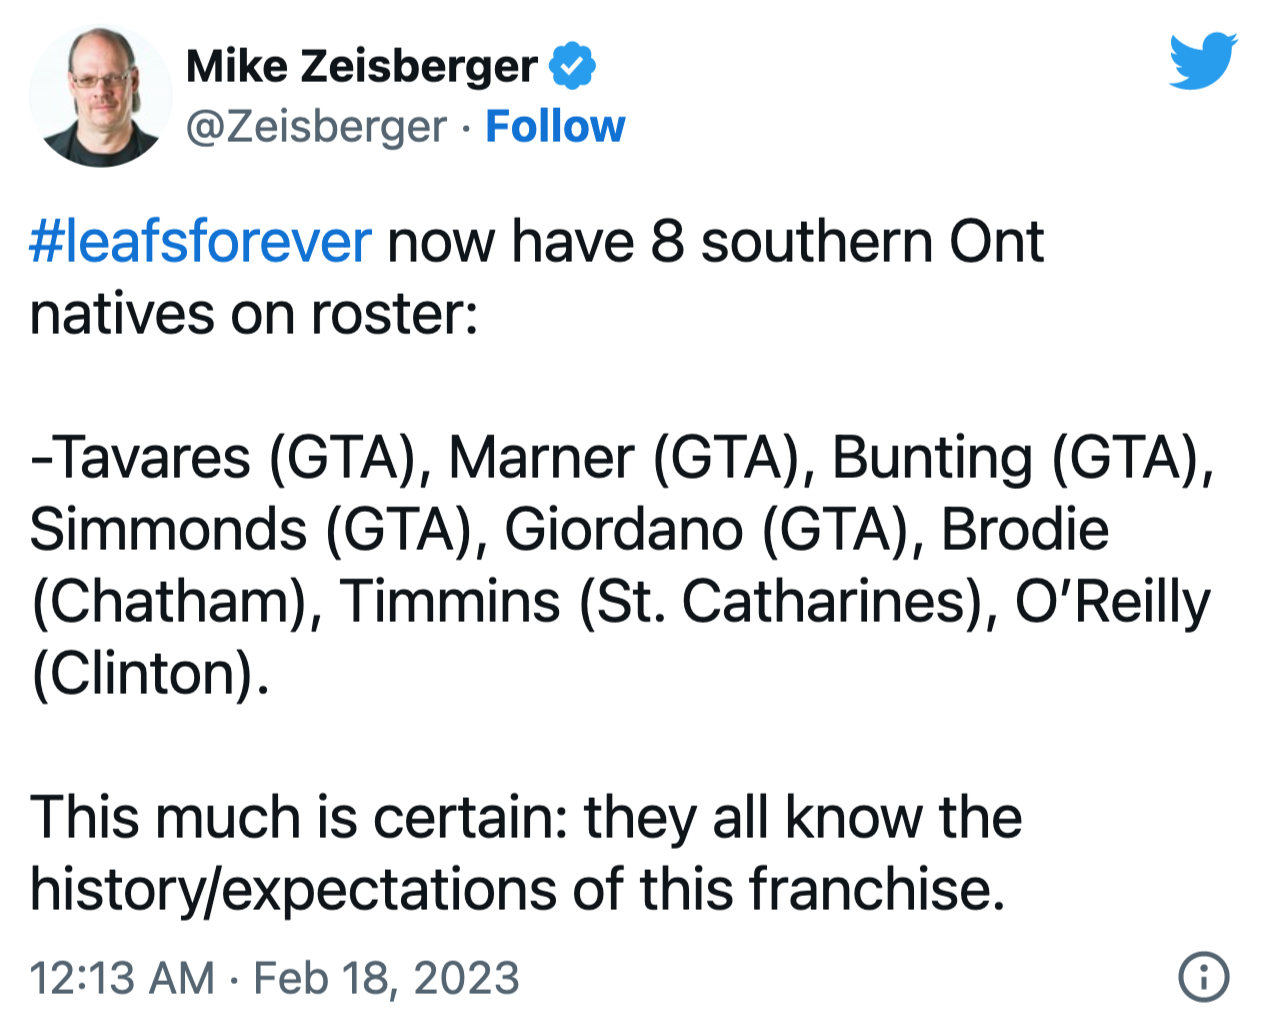Click the 'O'Reilly' name in the tweet

point(1112,602)
